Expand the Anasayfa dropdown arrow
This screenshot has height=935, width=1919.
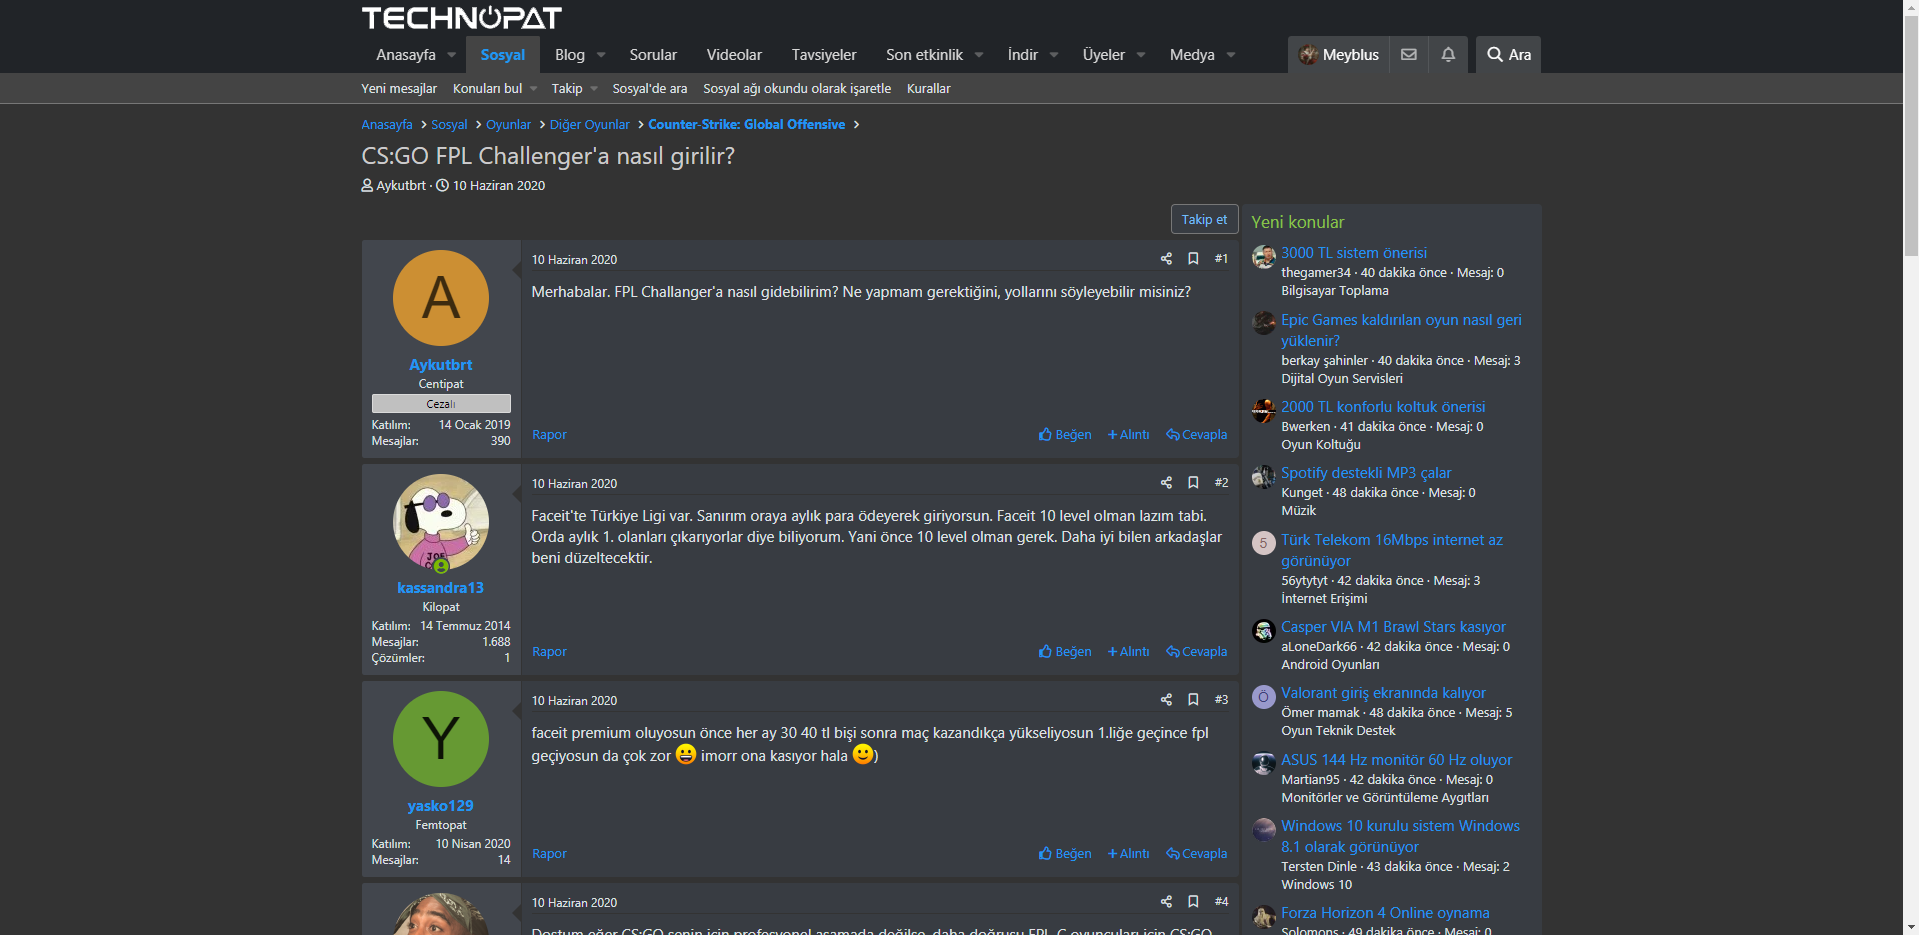click(452, 55)
